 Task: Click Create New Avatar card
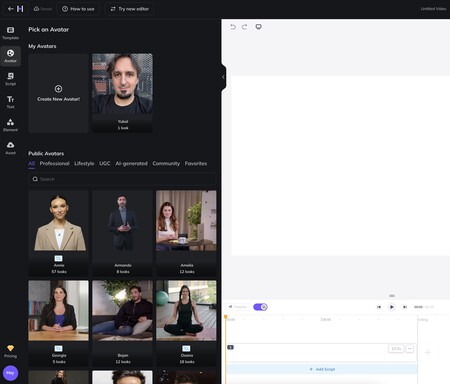[x=58, y=93]
